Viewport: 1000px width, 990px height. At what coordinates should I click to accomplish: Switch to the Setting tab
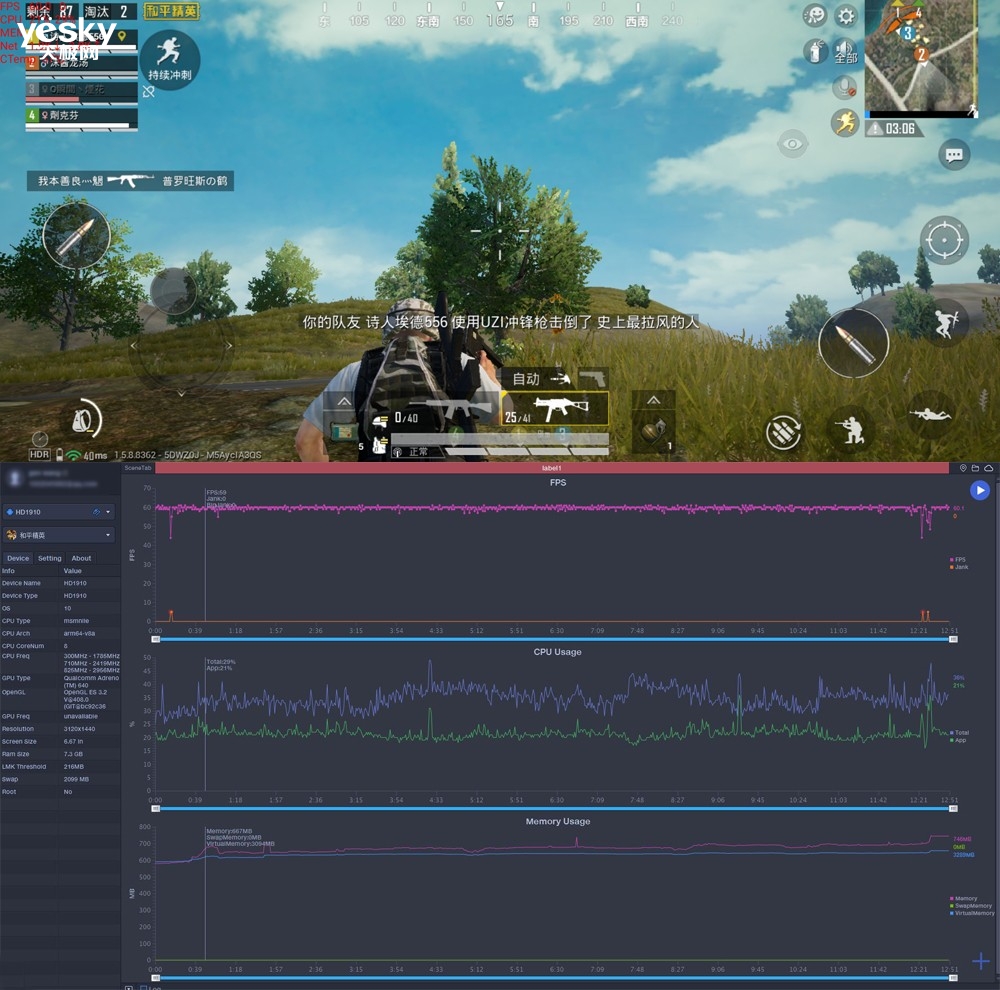pos(50,558)
